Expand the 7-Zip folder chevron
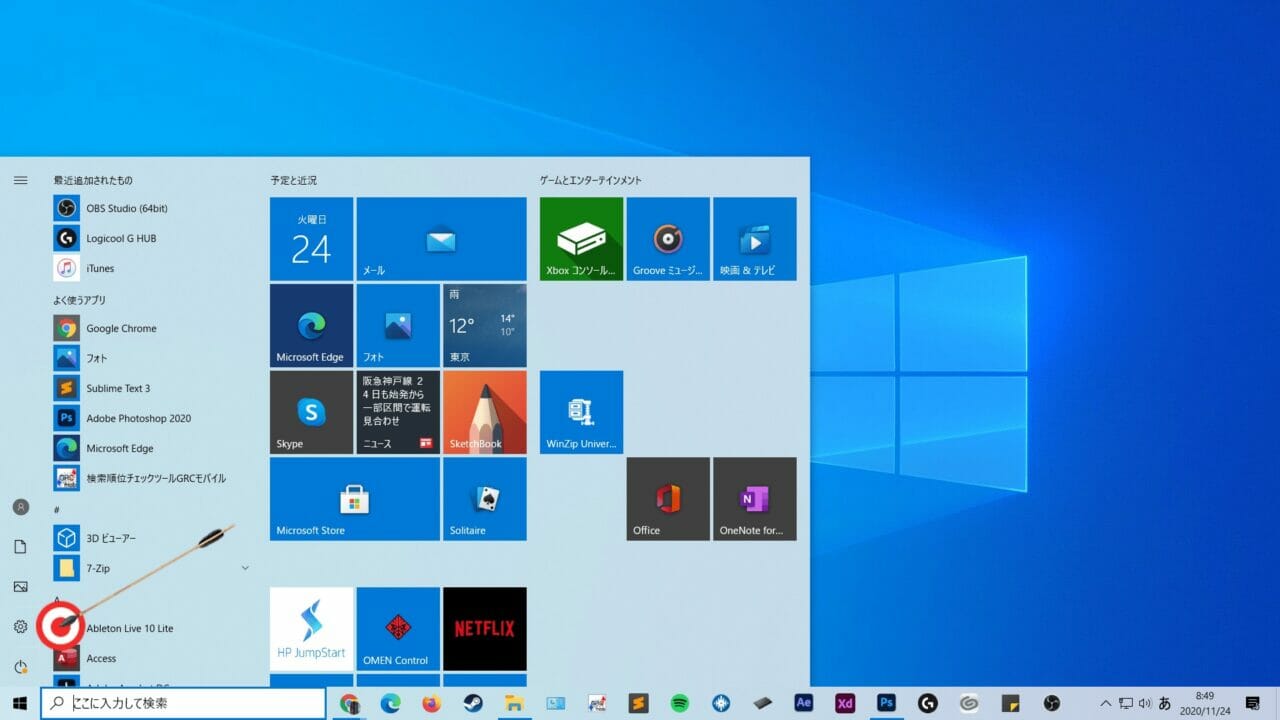This screenshot has width=1280, height=720. pyautogui.click(x=245, y=568)
